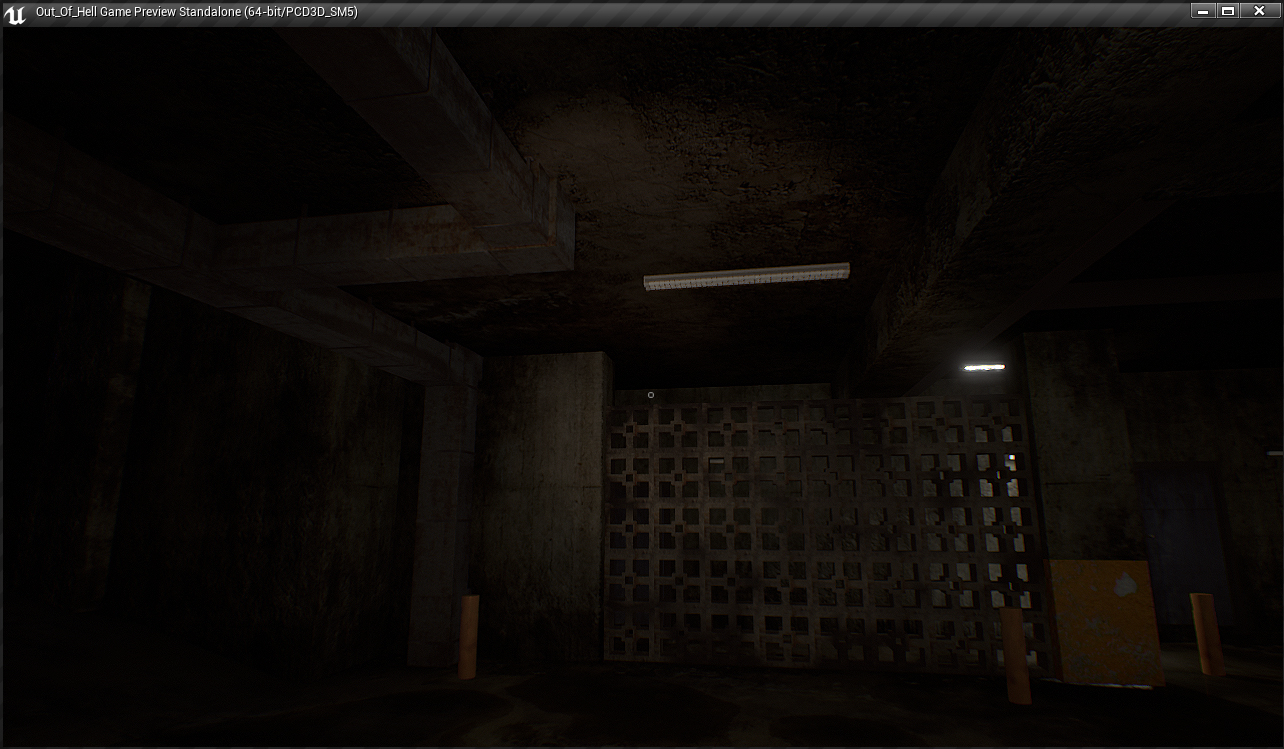
Task: Click the dark concrete wall on far left
Action: [x=60, y=450]
